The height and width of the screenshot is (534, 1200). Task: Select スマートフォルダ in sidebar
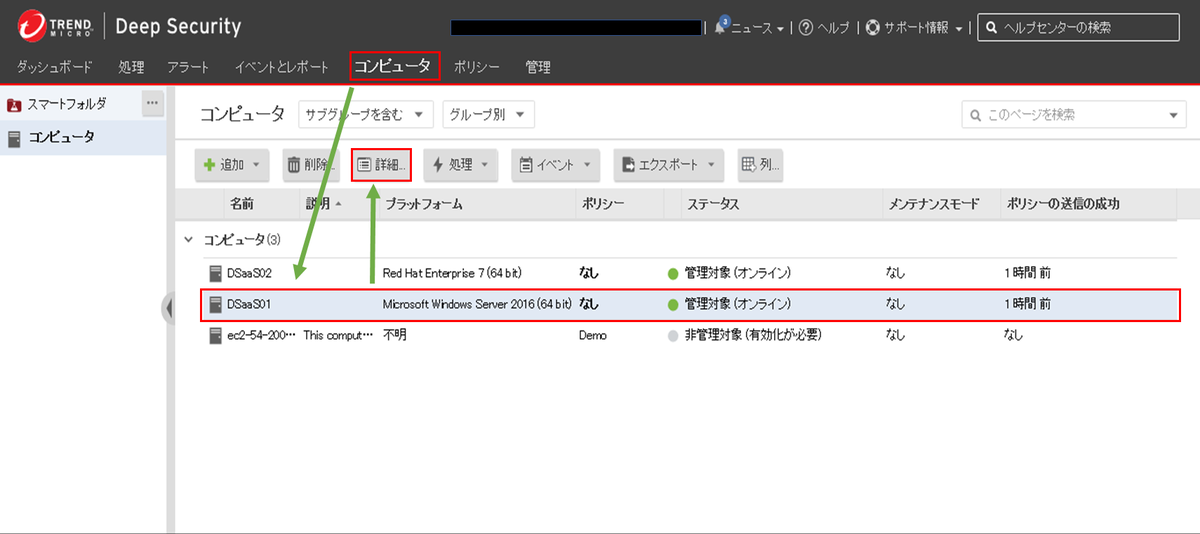click(x=66, y=104)
